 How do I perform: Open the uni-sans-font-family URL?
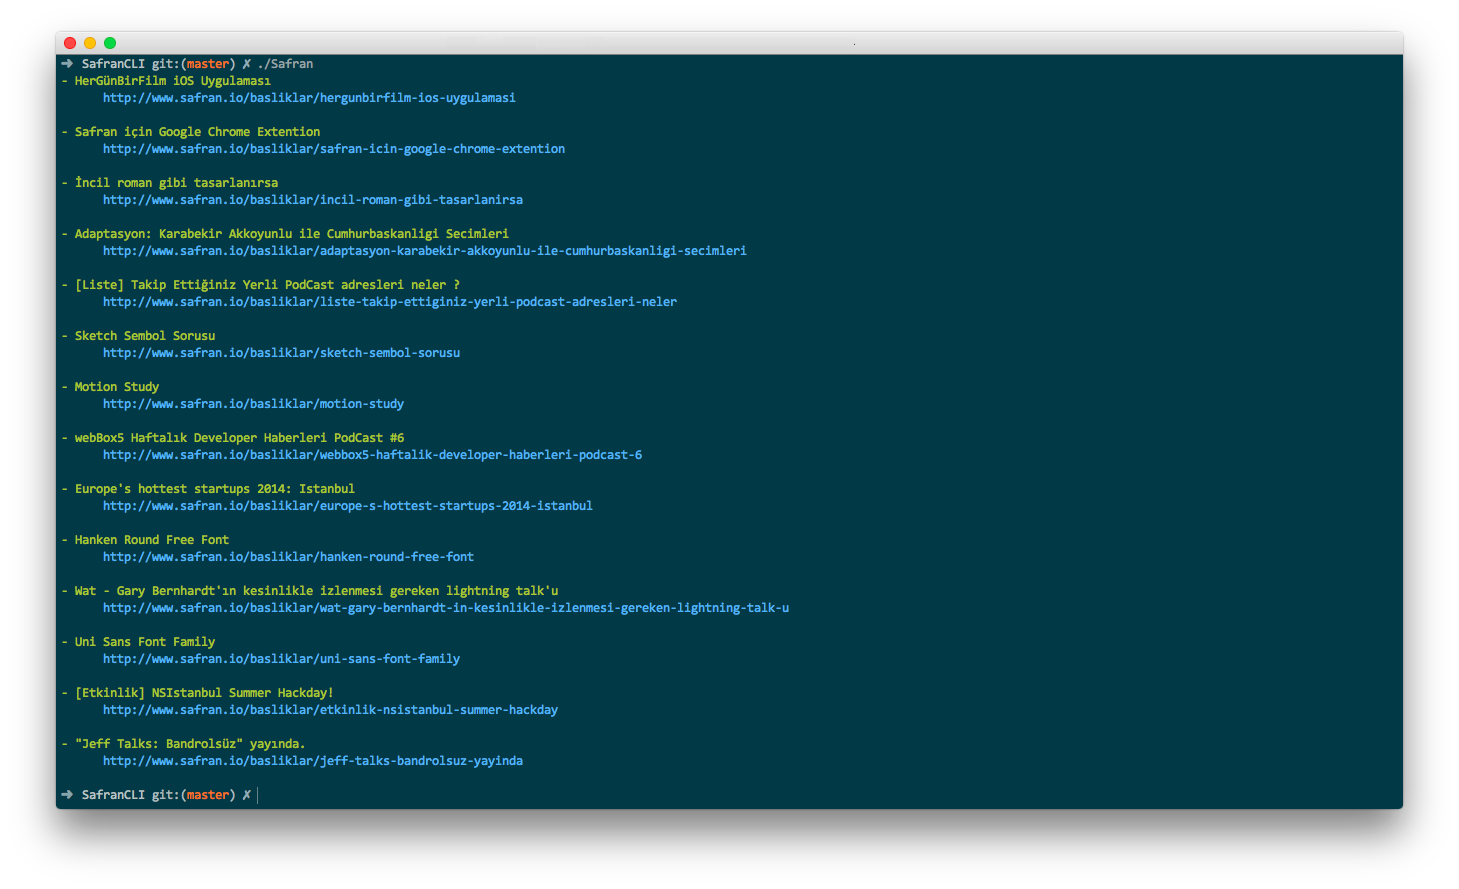282,659
